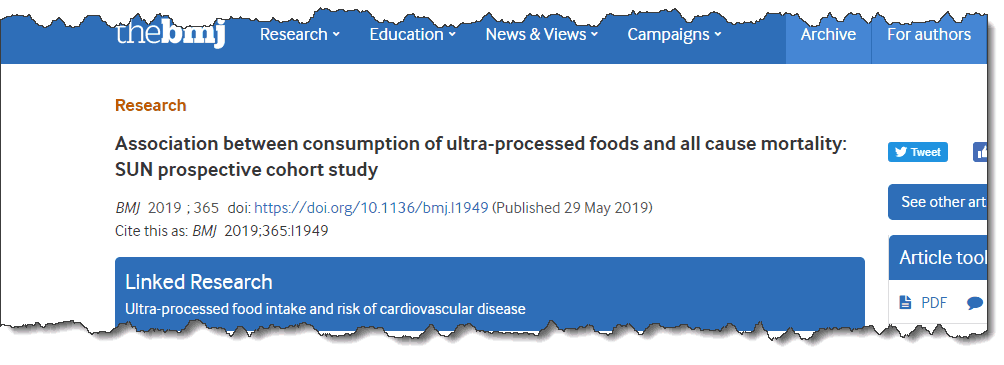The width and height of the screenshot is (1004, 365).
Task: Click the thebmj logo
Action: coord(170,34)
